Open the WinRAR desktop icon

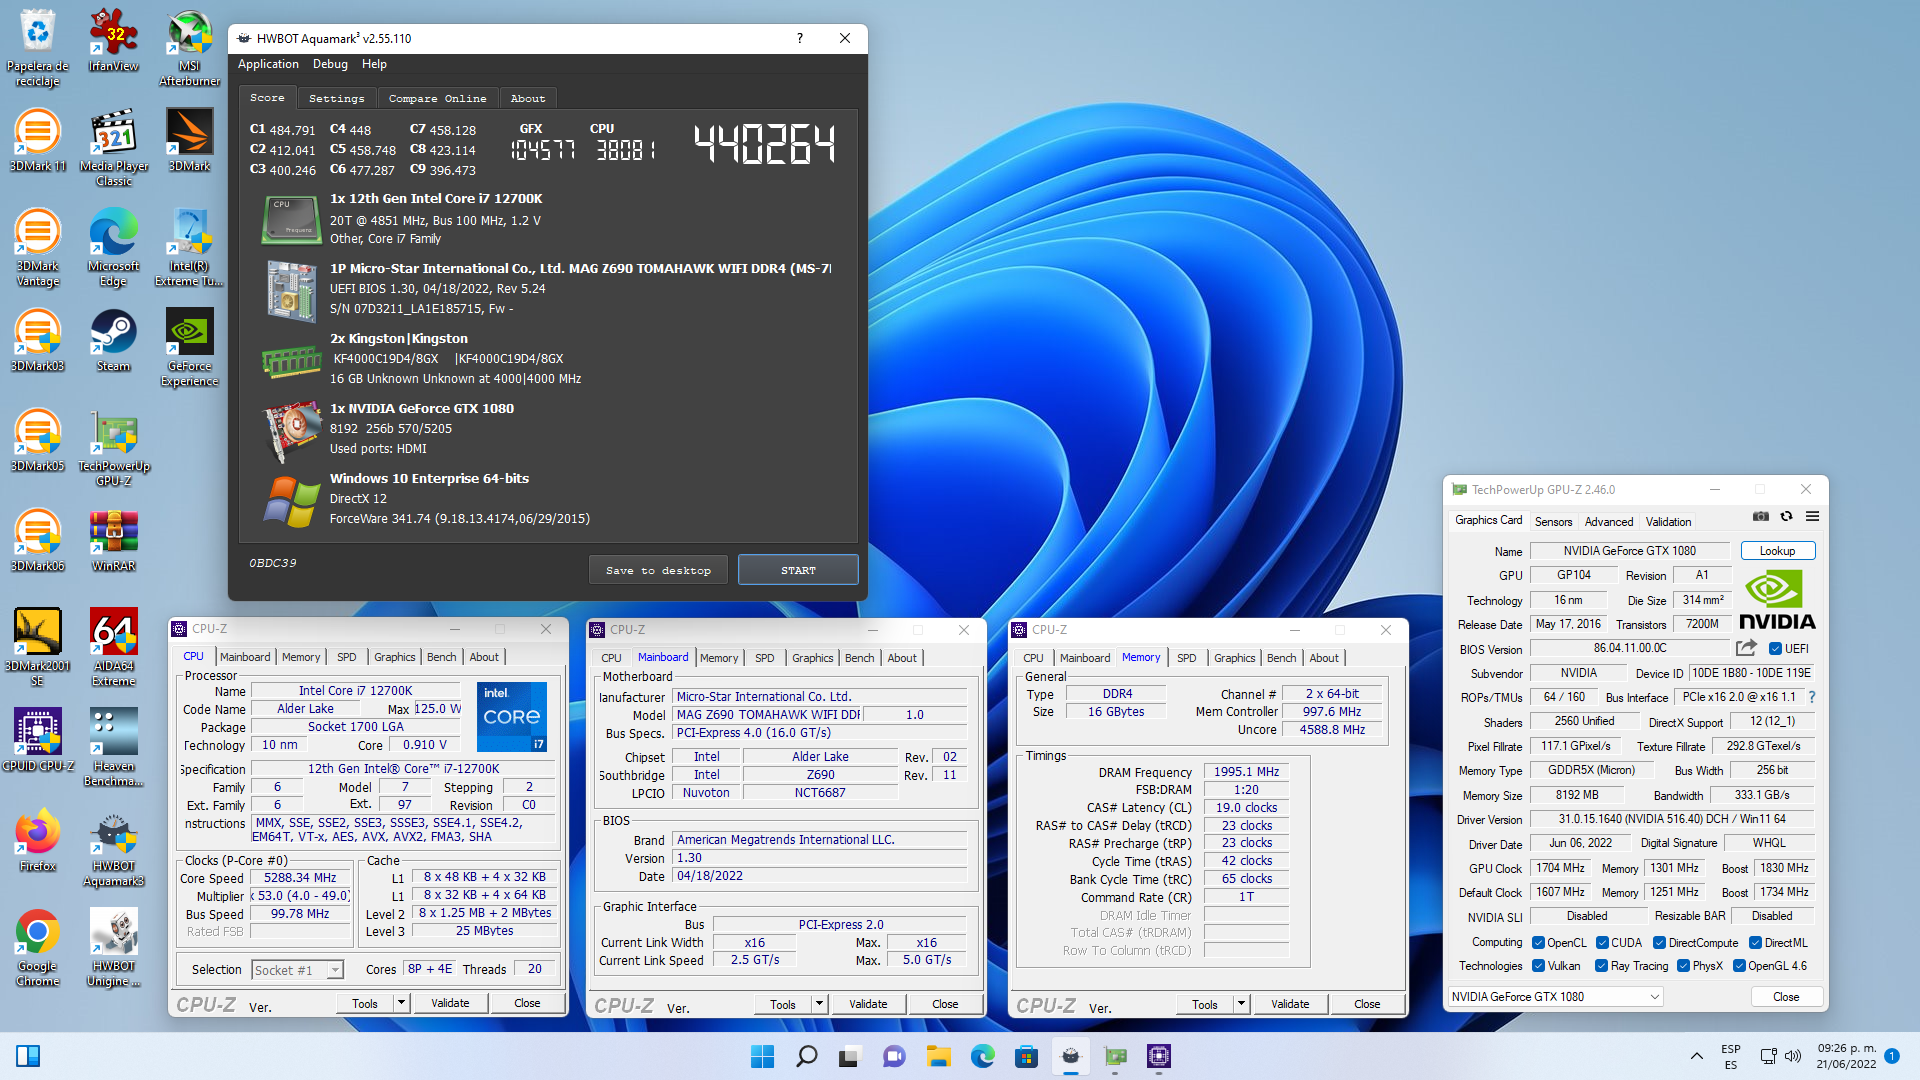[113, 540]
